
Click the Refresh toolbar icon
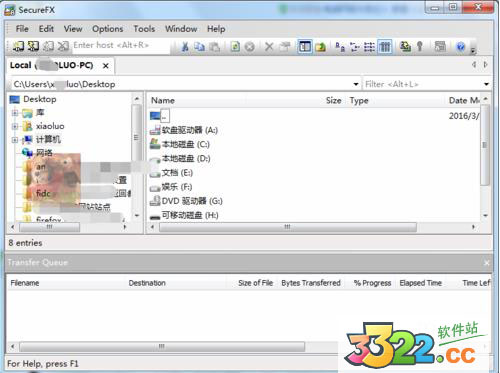coord(235,46)
